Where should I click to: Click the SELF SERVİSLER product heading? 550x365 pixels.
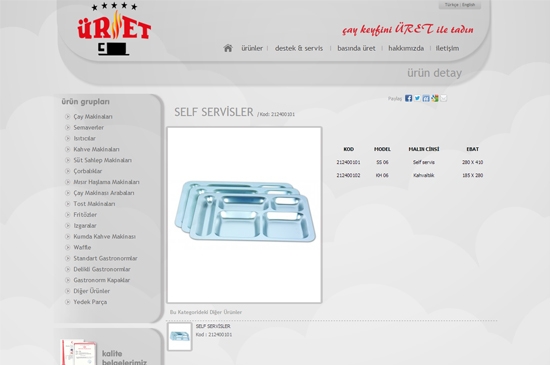click(214, 112)
